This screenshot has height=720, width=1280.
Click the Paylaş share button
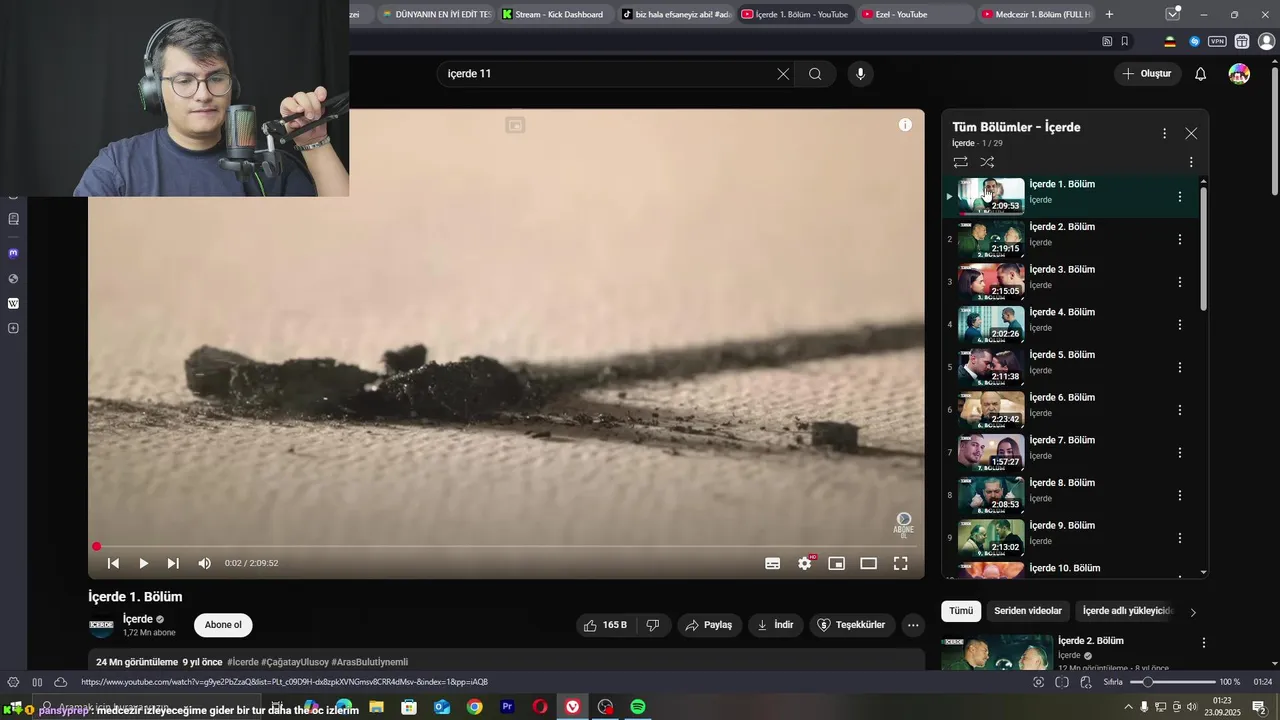coord(710,625)
